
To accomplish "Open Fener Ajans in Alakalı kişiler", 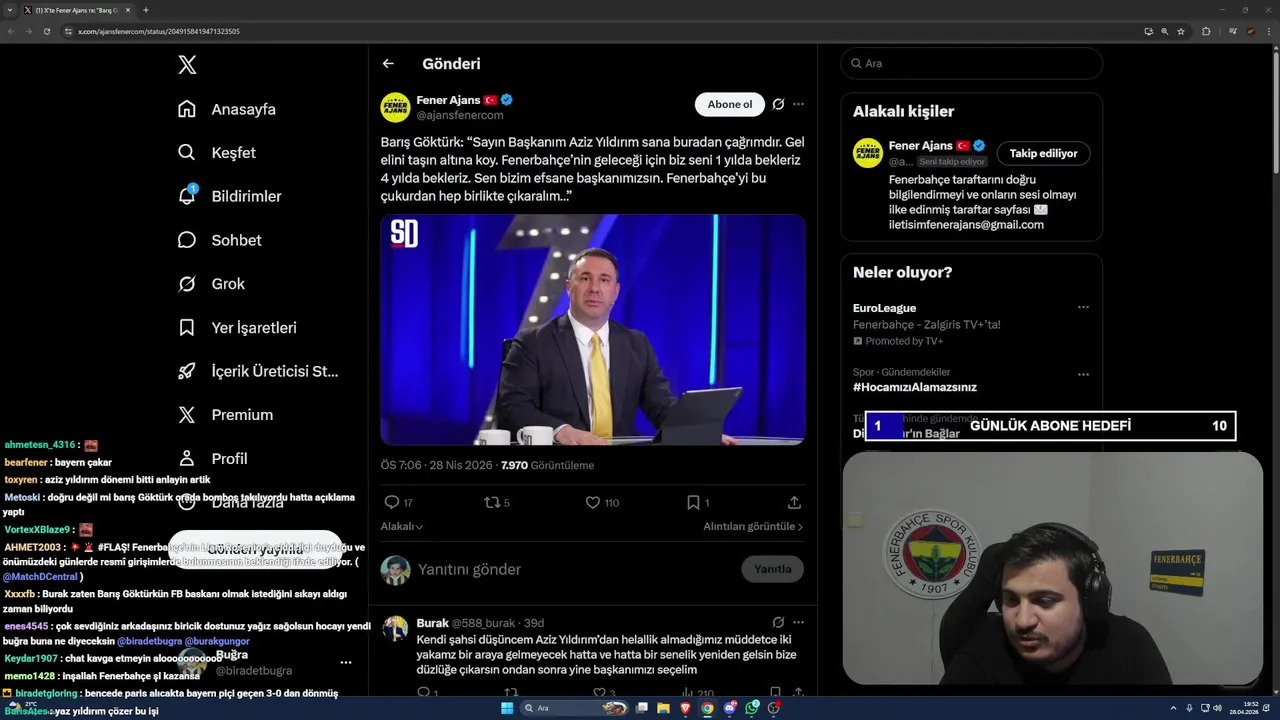I will (x=918, y=146).
